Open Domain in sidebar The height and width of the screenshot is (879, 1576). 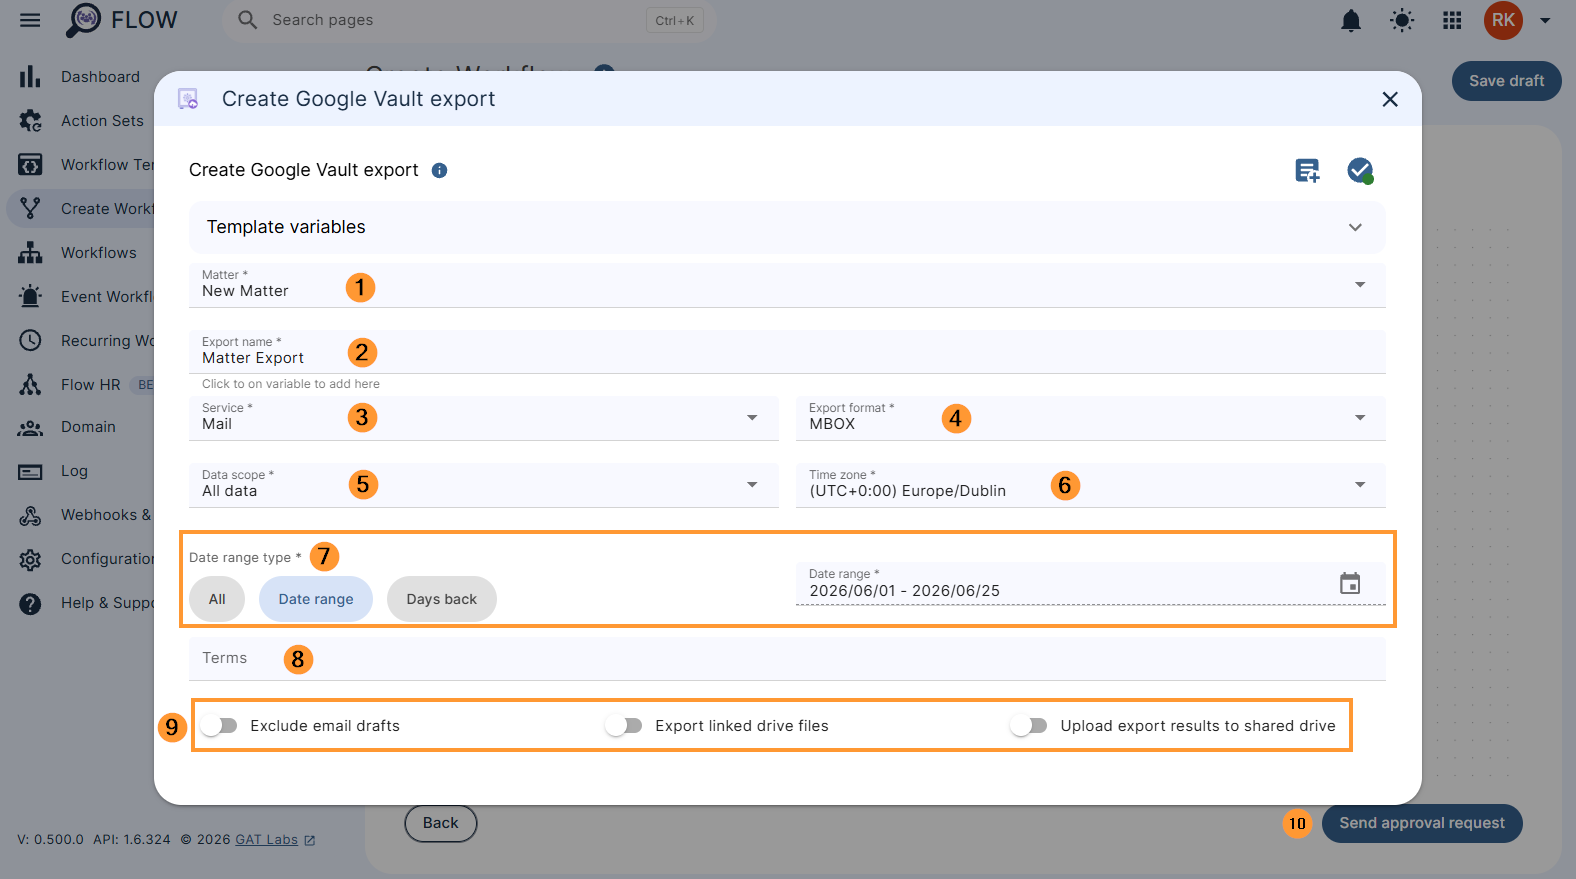pyautogui.click(x=88, y=427)
